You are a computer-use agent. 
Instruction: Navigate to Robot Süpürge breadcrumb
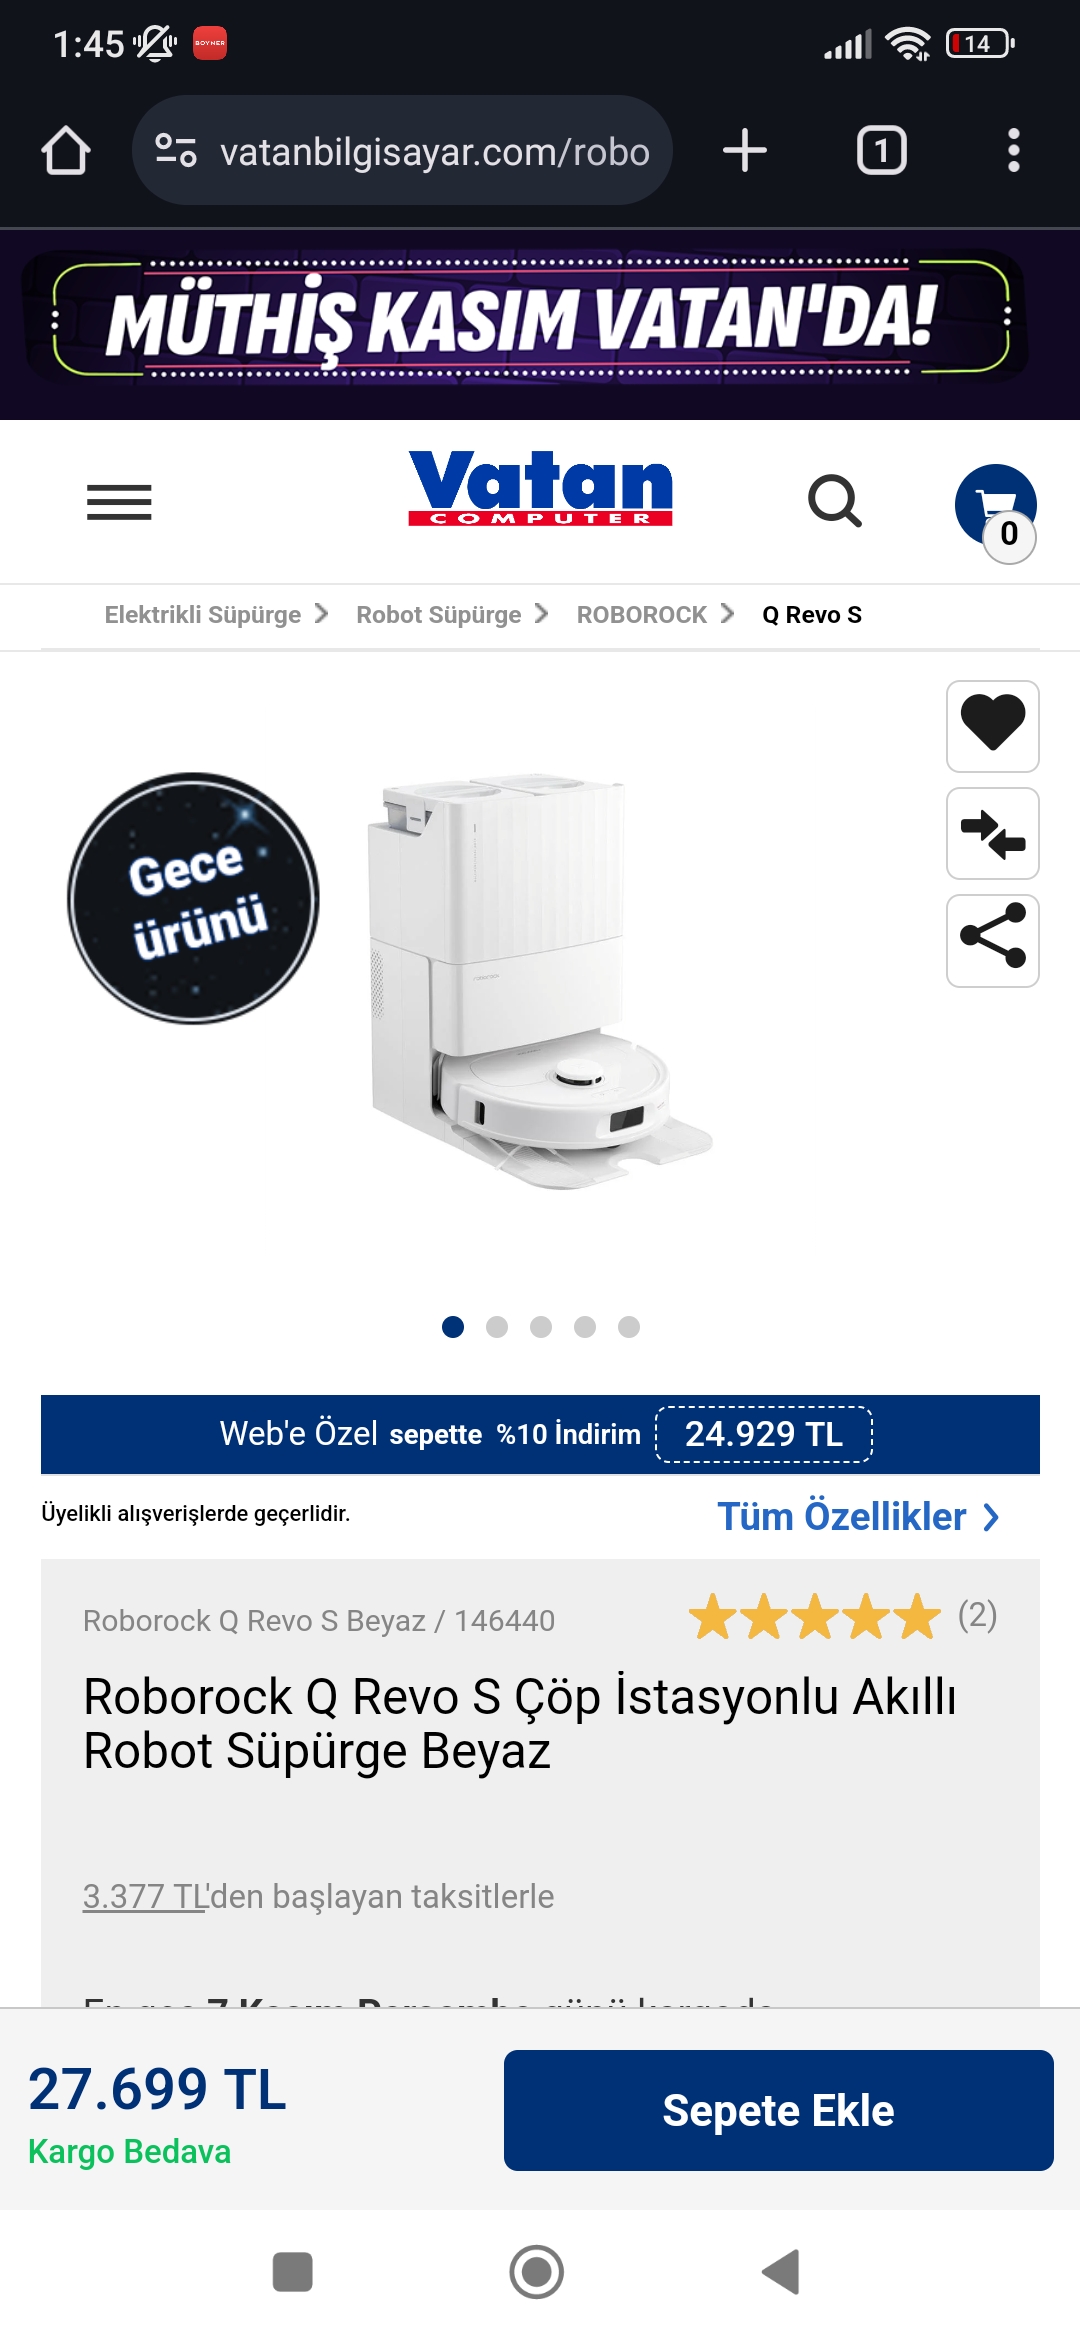point(439,615)
